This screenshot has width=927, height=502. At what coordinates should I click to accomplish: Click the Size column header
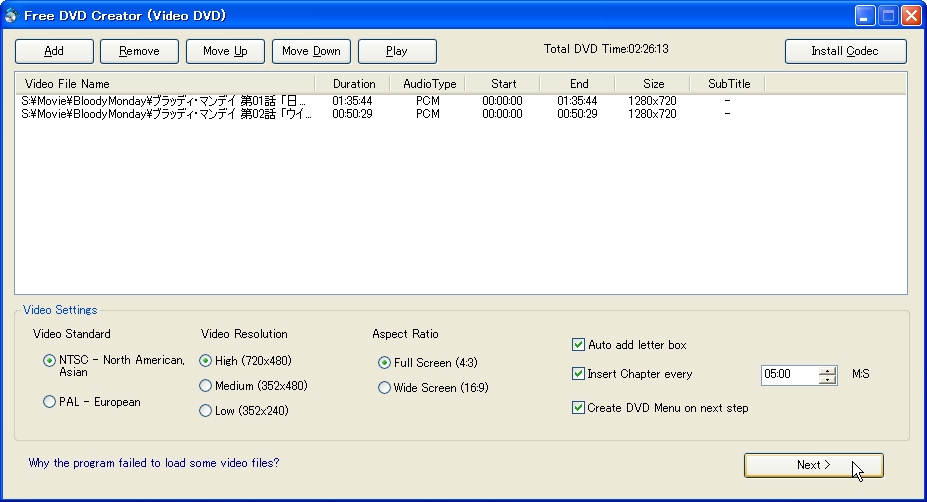click(653, 84)
